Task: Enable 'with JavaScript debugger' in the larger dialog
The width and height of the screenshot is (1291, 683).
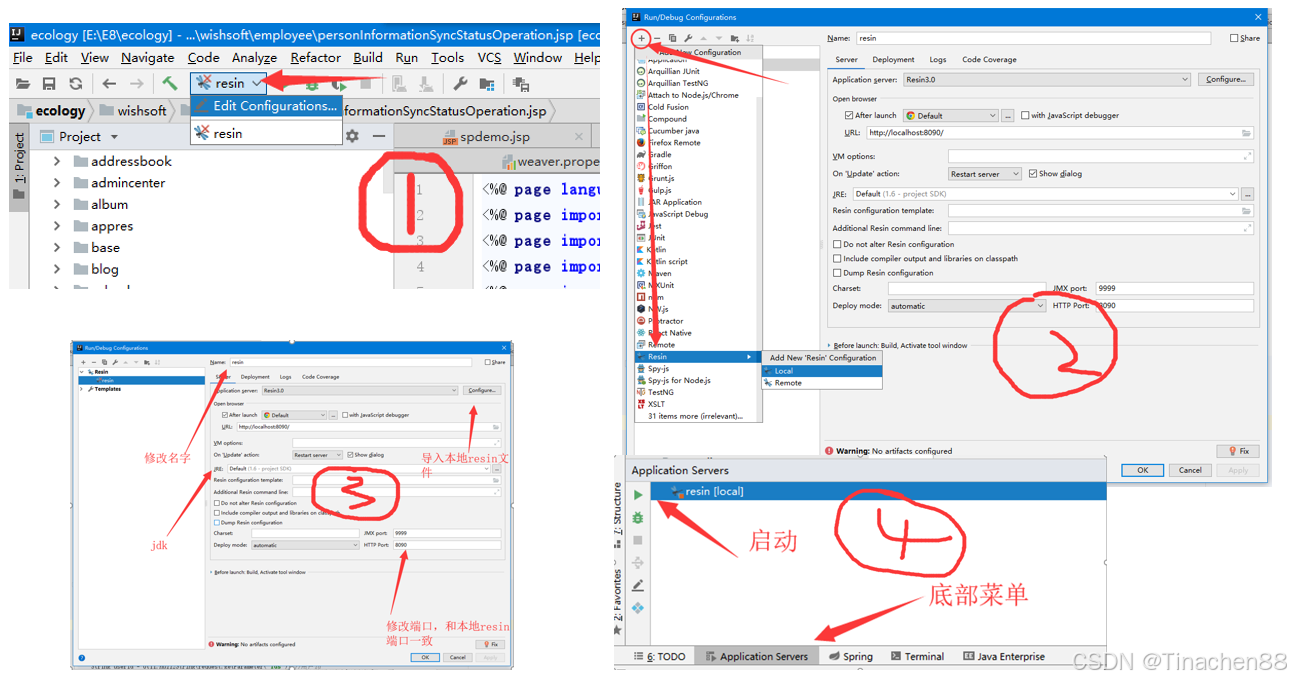Action: (x=1025, y=116)
